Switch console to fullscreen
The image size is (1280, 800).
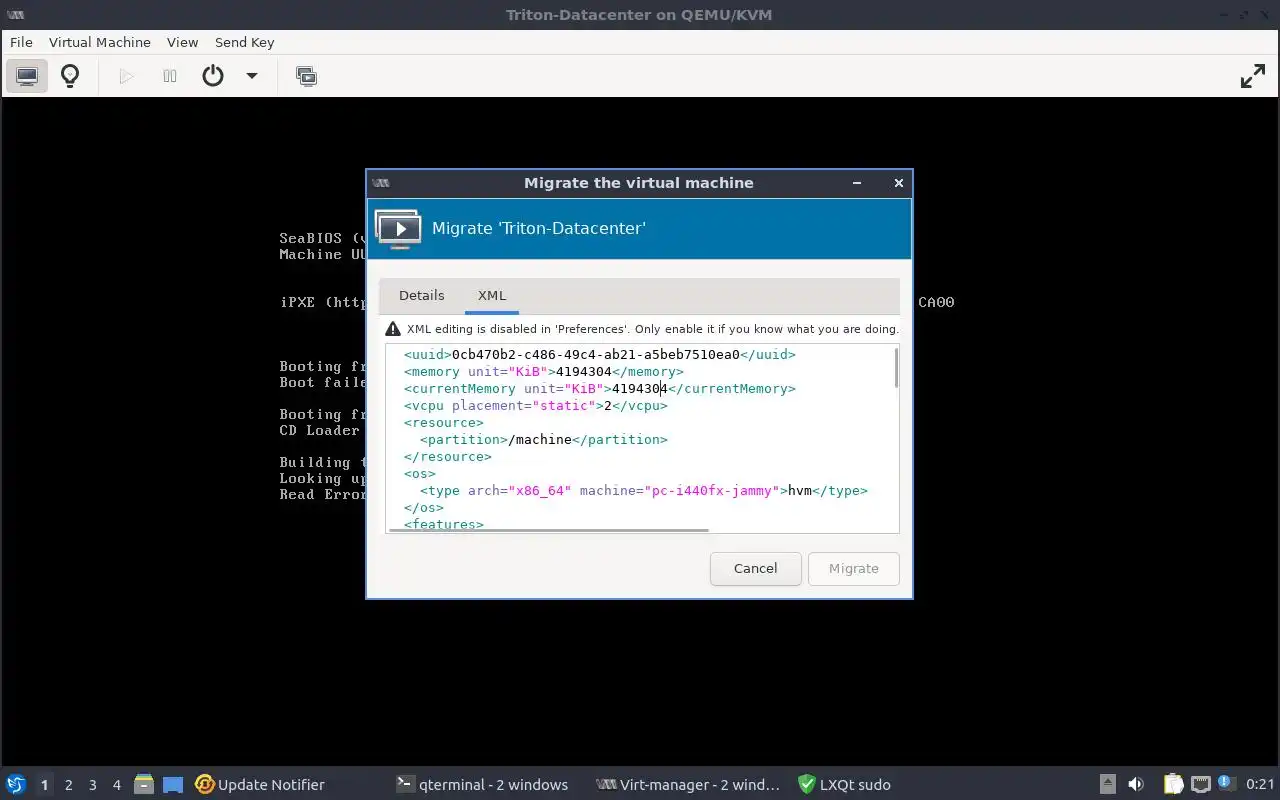coord(1252,76)
